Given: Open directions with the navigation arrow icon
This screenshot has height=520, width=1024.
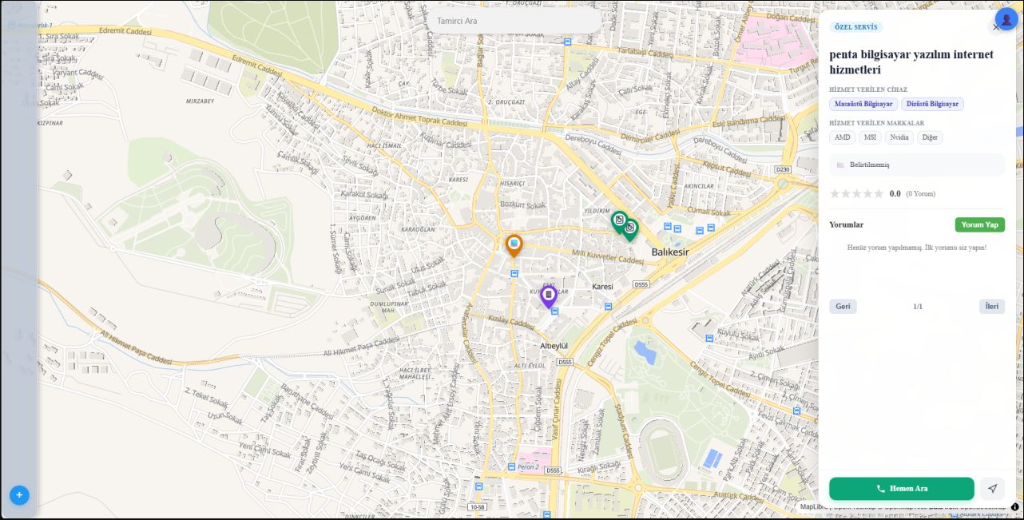Looking at the screenshot, I should click(992, 489).
